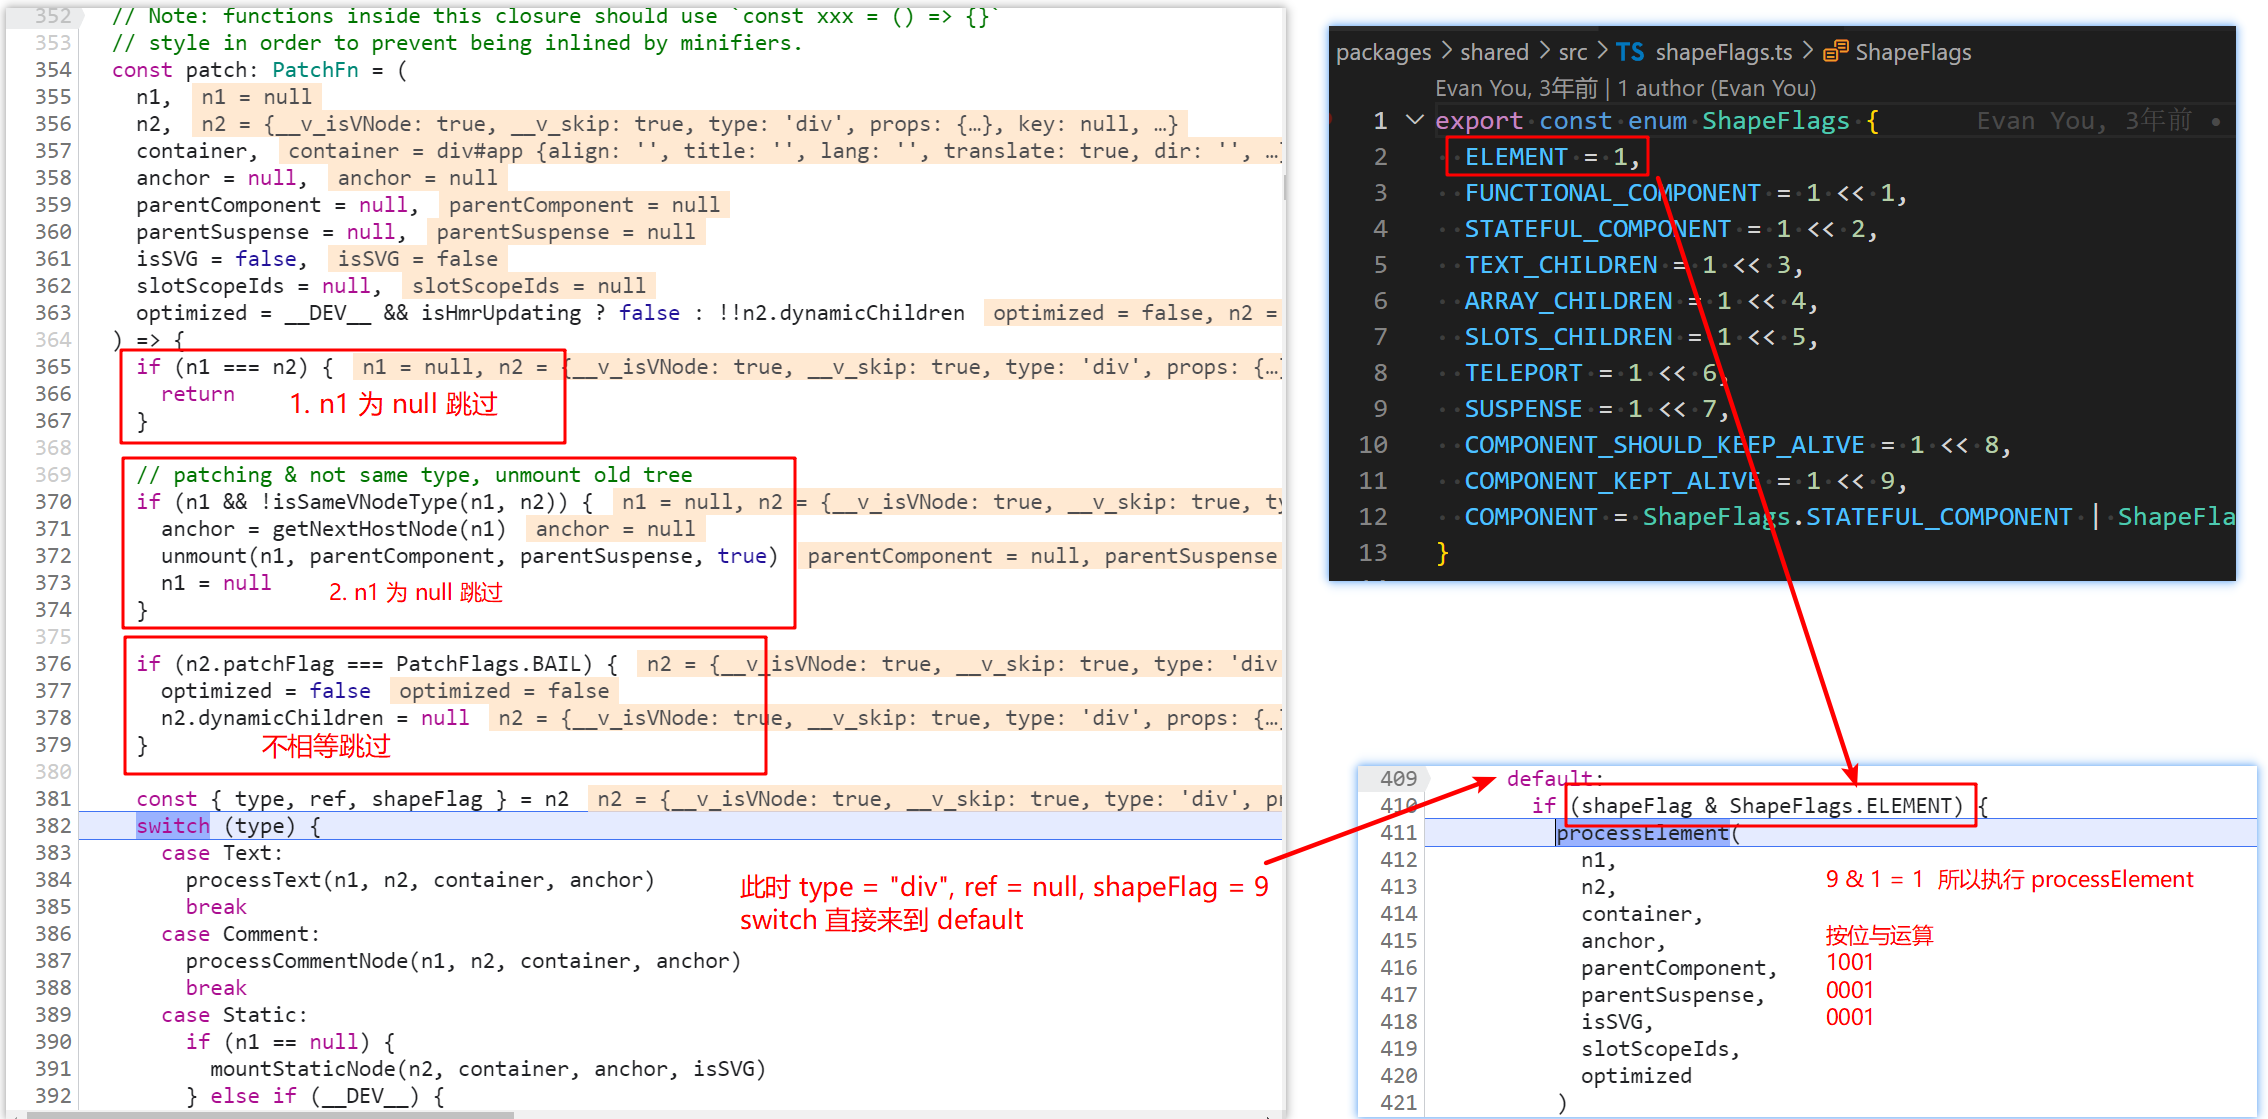Click COMPONENT member on enum line 12
Image resolution: width=2268 pixels, height=1119 pixels.
click(x=1530, y=517)
